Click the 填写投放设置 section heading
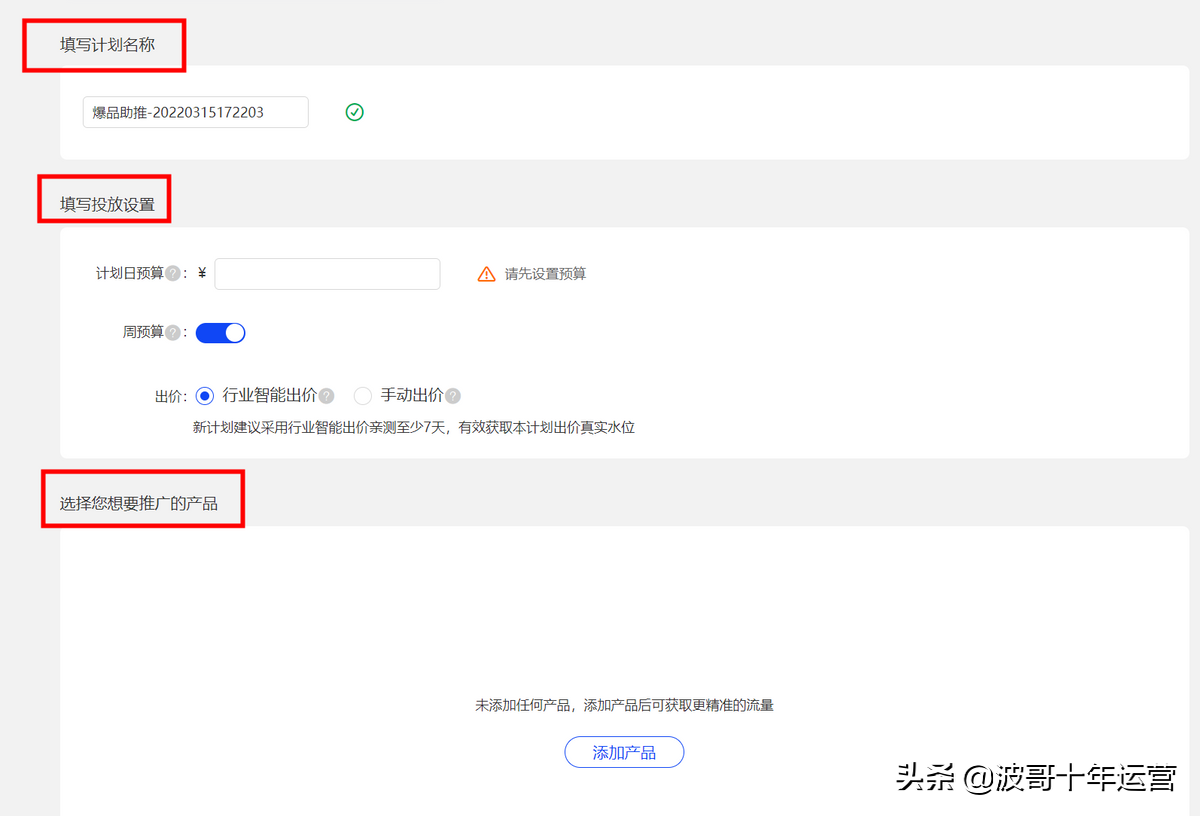 [x=107, y=205]
